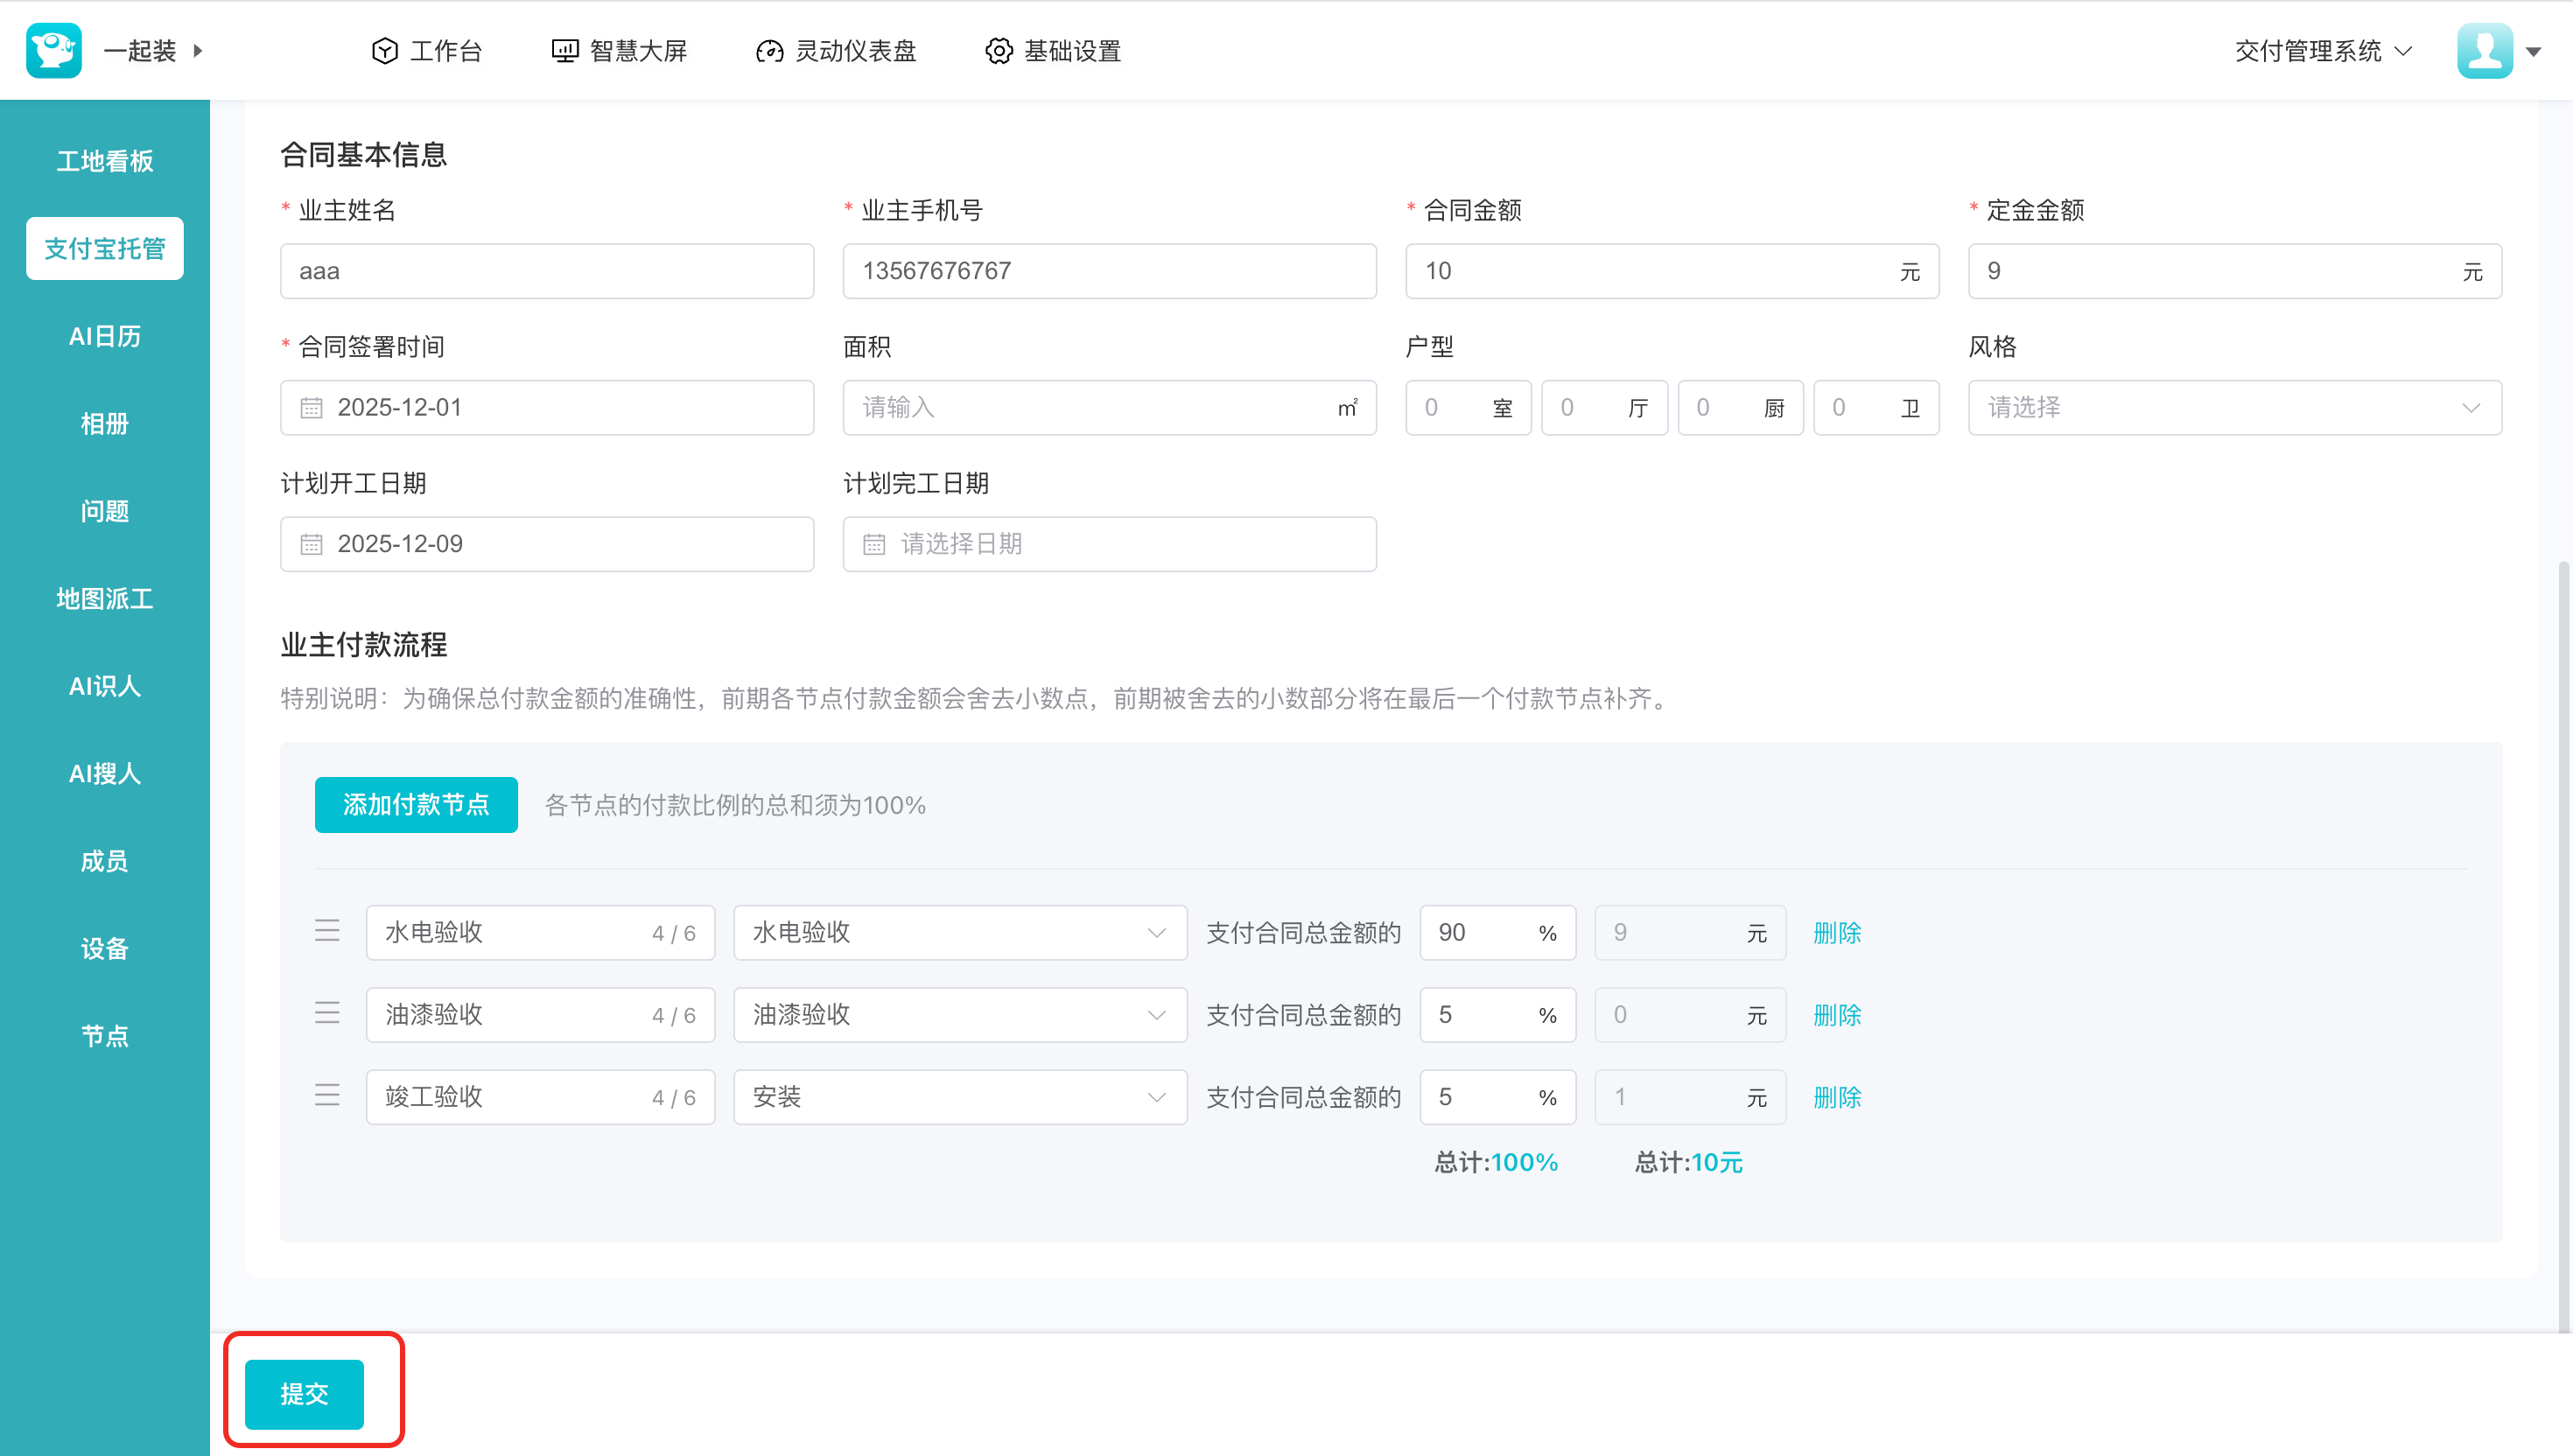The height and width of the screenshot is (1456, 2573).
Task: Click the gear icon for 基础设置
Action: (998, 51)
